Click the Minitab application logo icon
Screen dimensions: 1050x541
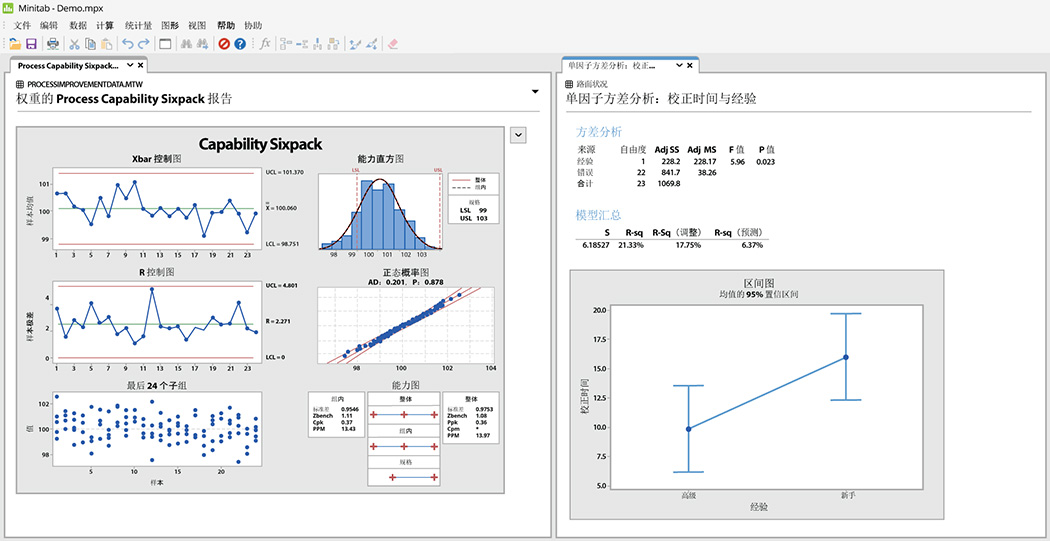click(9, 10)
